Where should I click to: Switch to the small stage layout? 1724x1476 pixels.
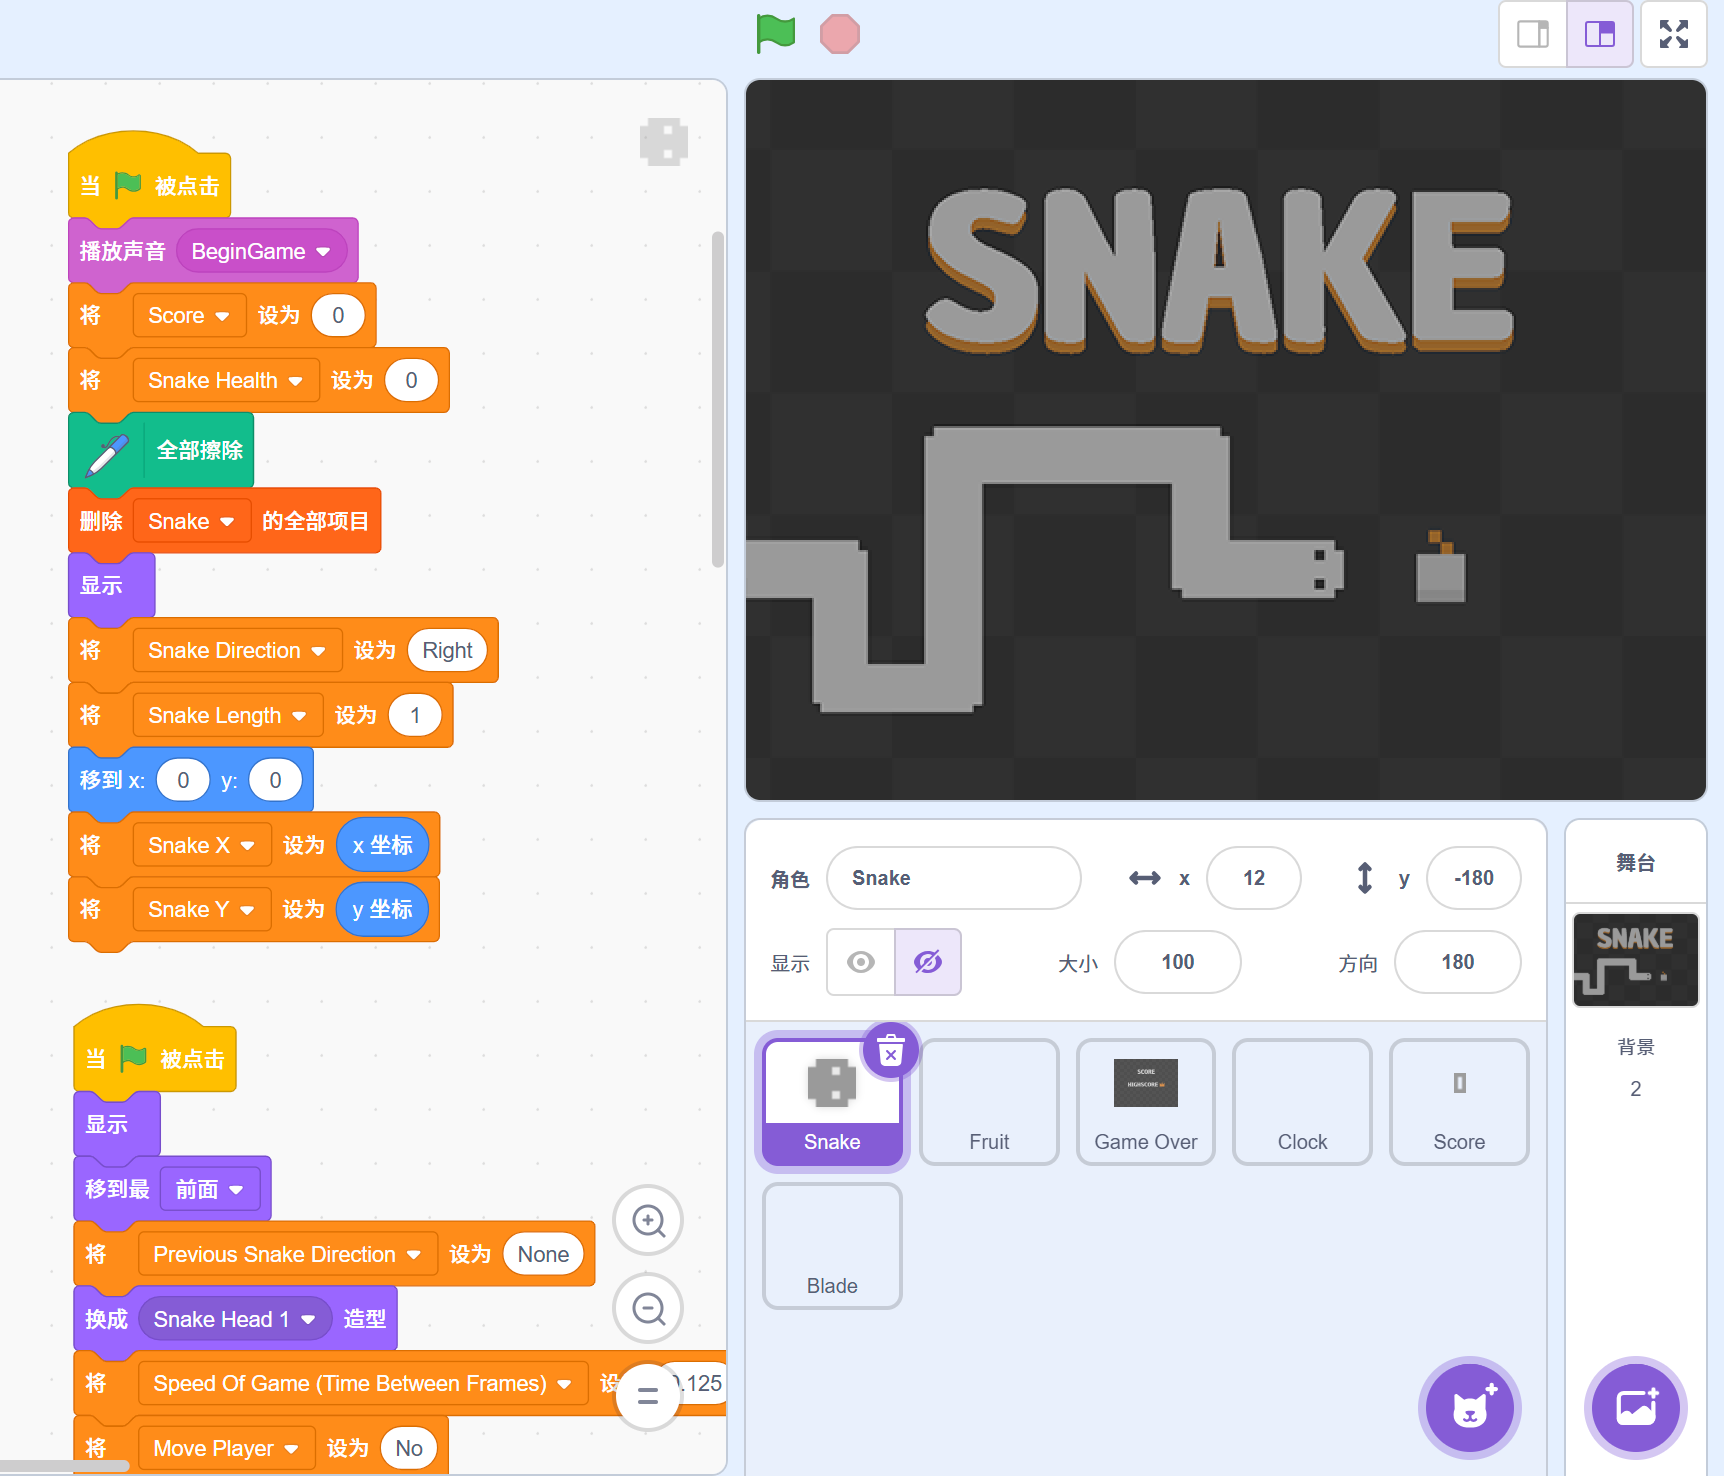tap(1532, 34)
